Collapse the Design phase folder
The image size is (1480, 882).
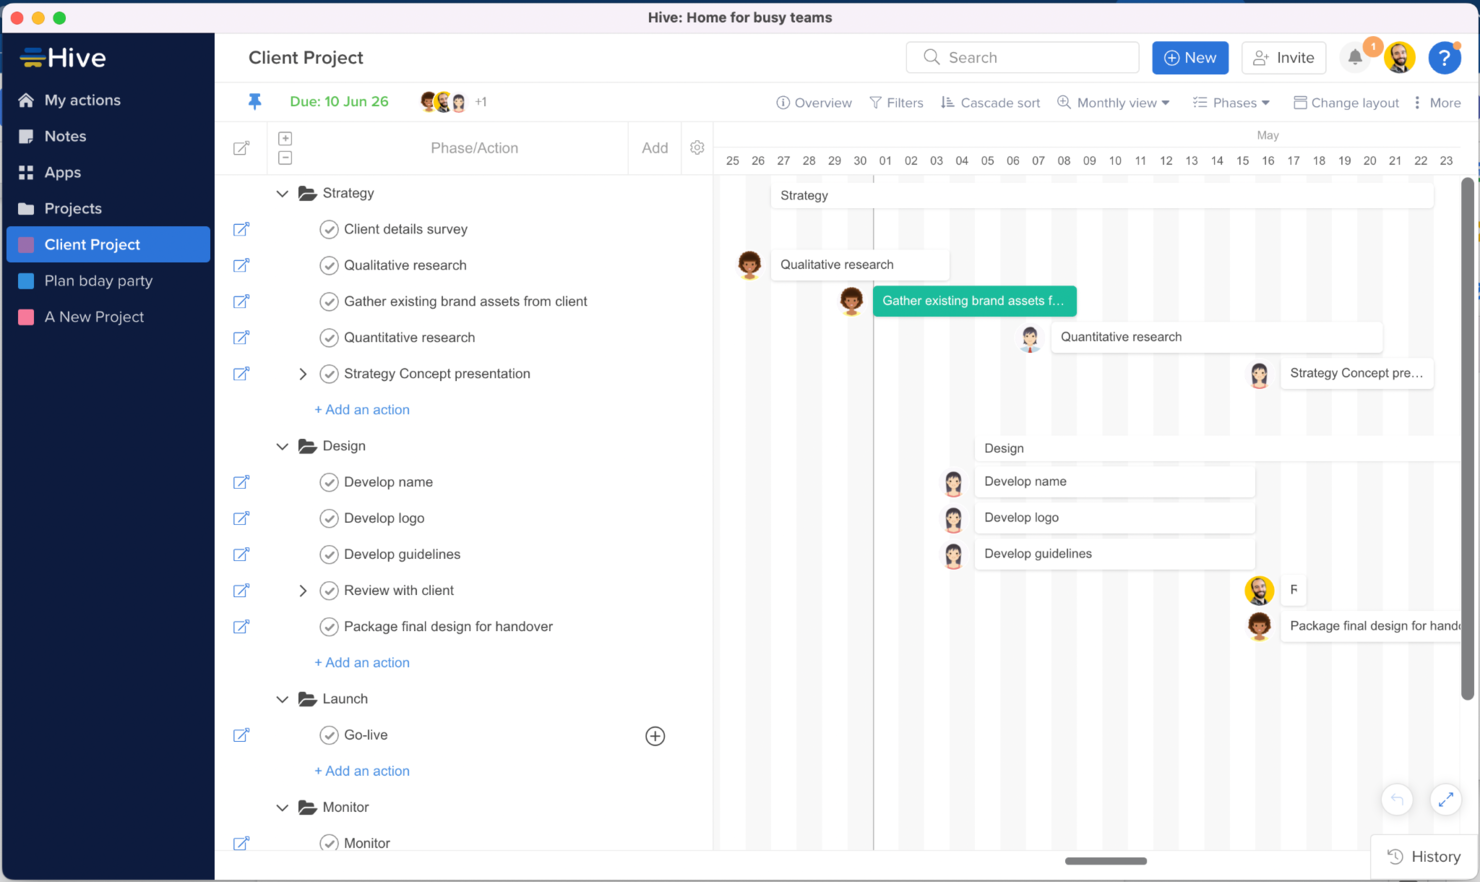click(282, 447)
